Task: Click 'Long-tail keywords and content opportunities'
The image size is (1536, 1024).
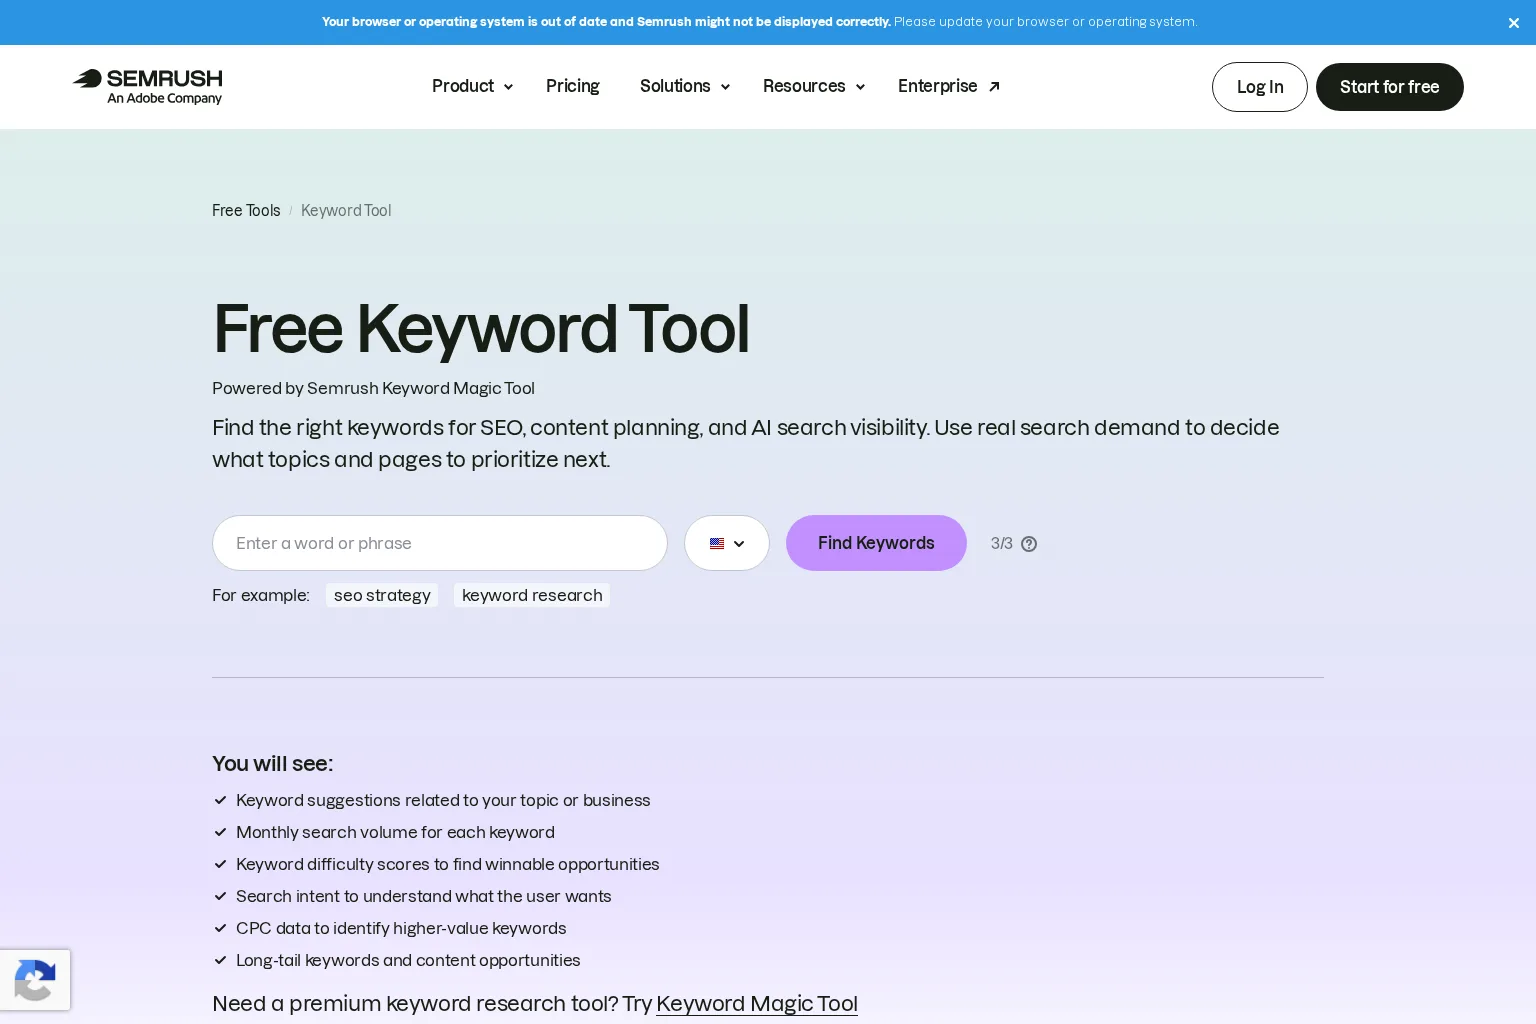Action: coord(408,960)
